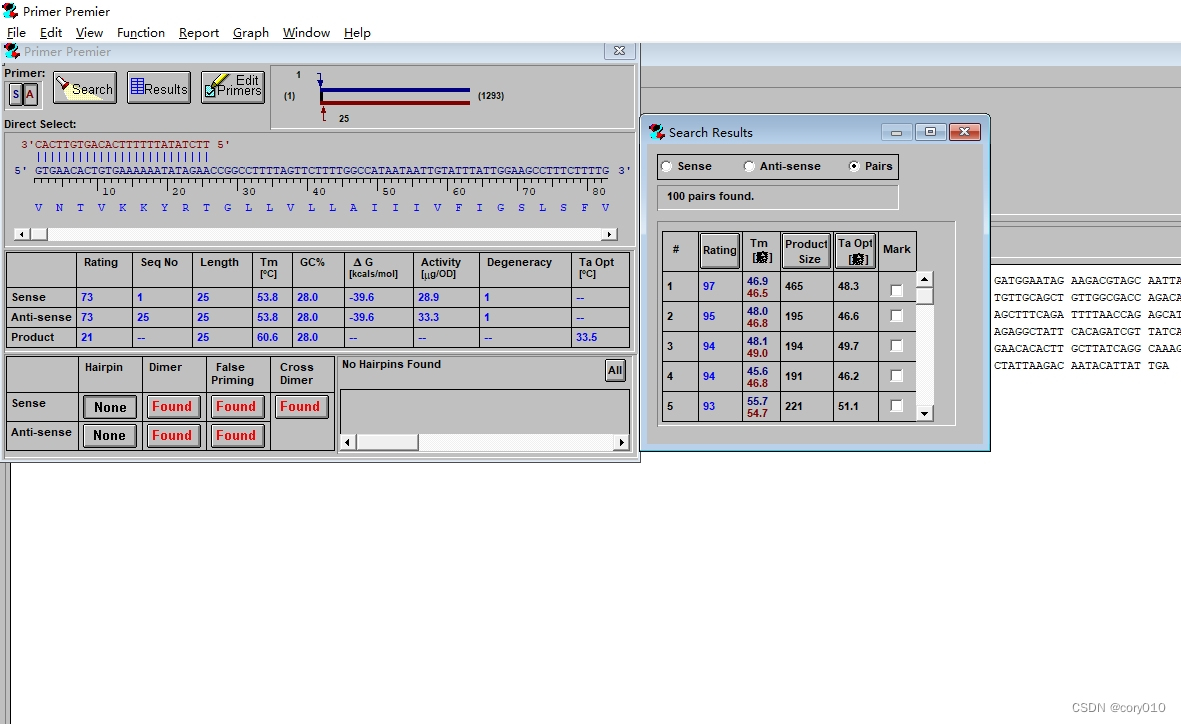Screen dimensions: 1181x724
Task: Select result row with rating 93
Action: (789, 406)
